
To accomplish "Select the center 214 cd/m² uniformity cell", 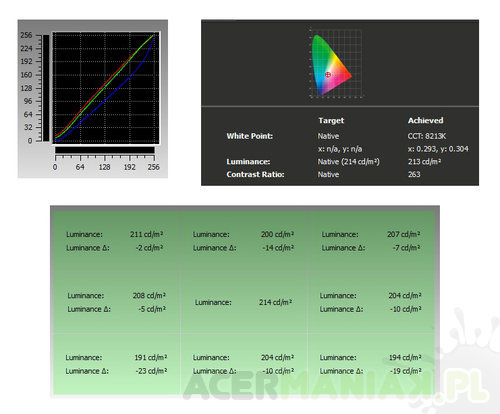I will click(244, 303).
